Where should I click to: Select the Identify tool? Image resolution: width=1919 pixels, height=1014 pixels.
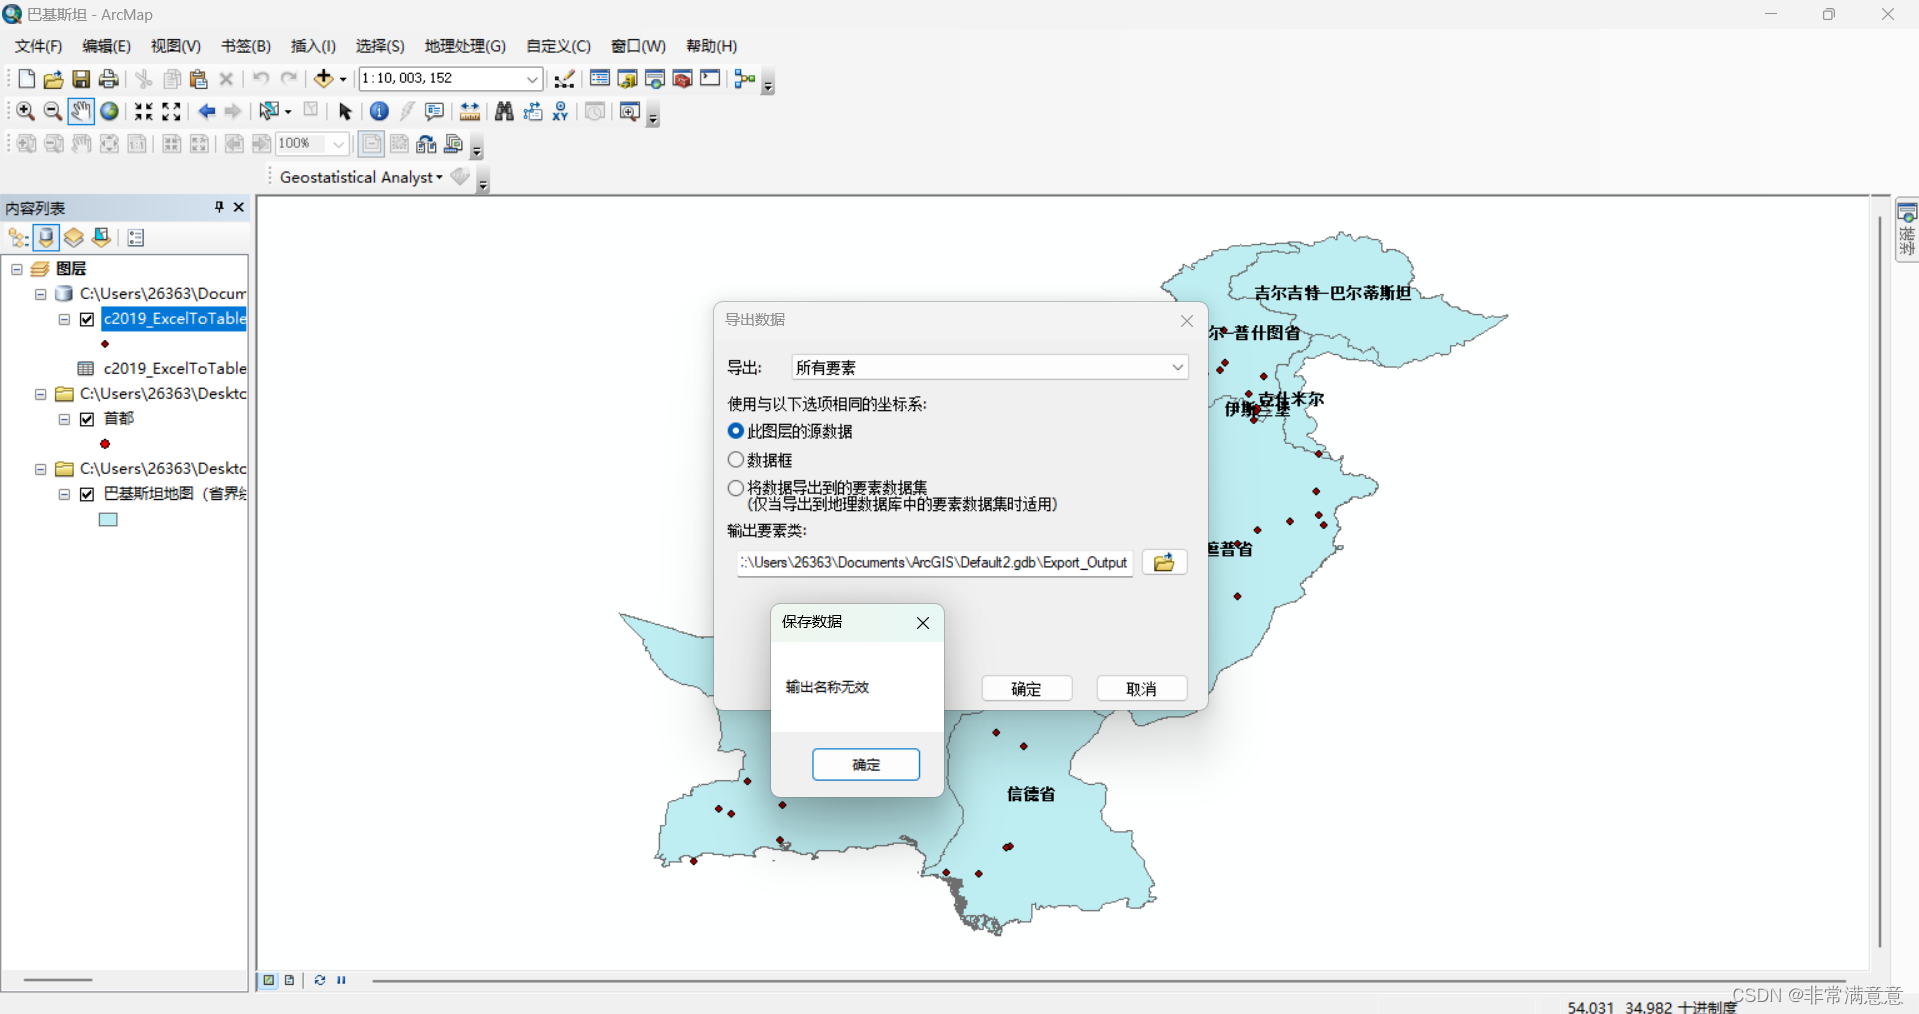(x=379, y=111)
